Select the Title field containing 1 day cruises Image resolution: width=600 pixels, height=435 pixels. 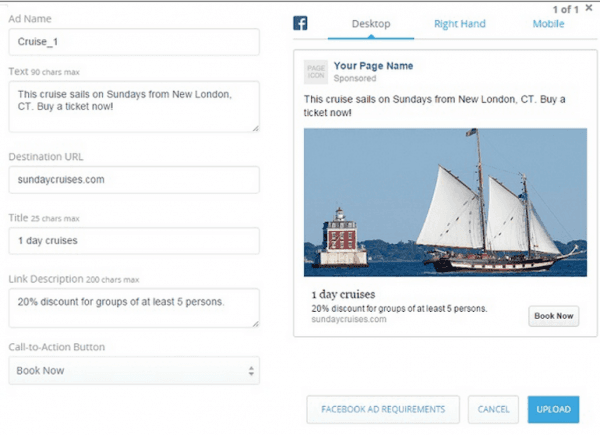click(x=133, y=241)
